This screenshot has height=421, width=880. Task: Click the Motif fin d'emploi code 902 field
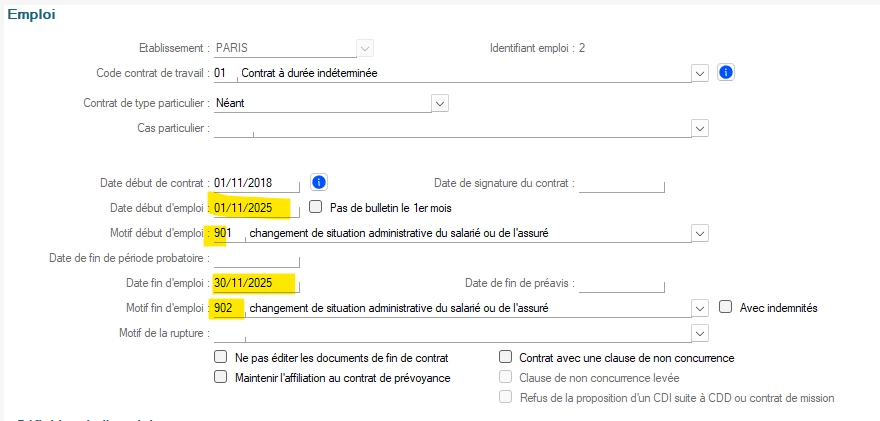point(228,308)
